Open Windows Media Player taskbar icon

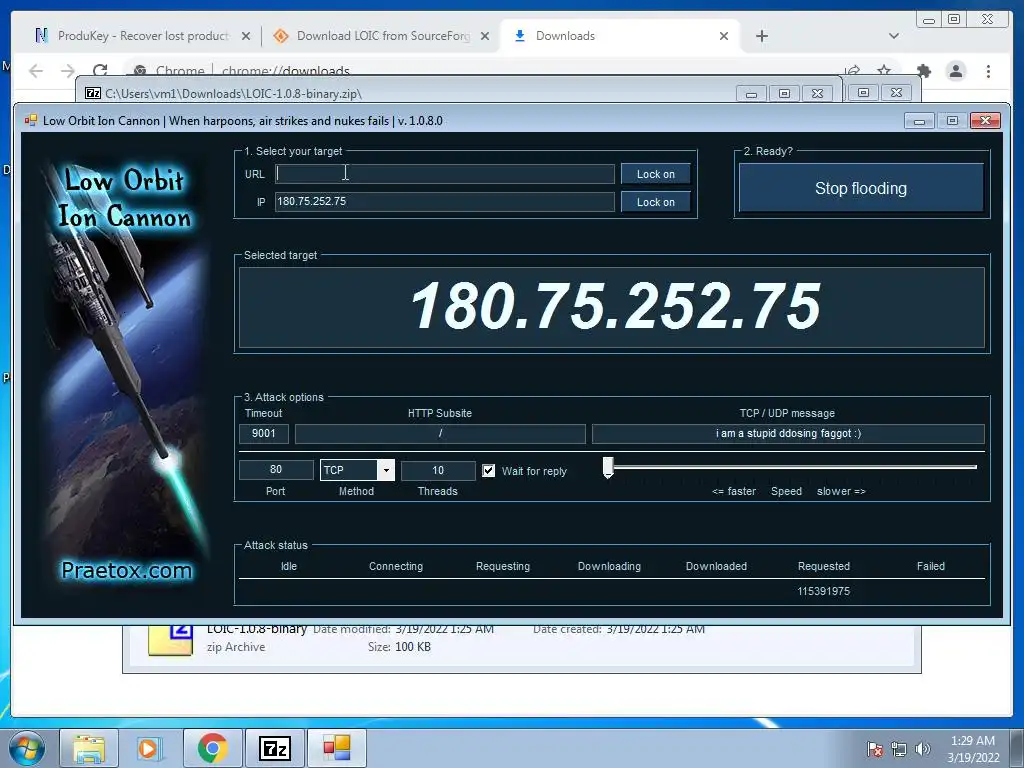[148, 748]
